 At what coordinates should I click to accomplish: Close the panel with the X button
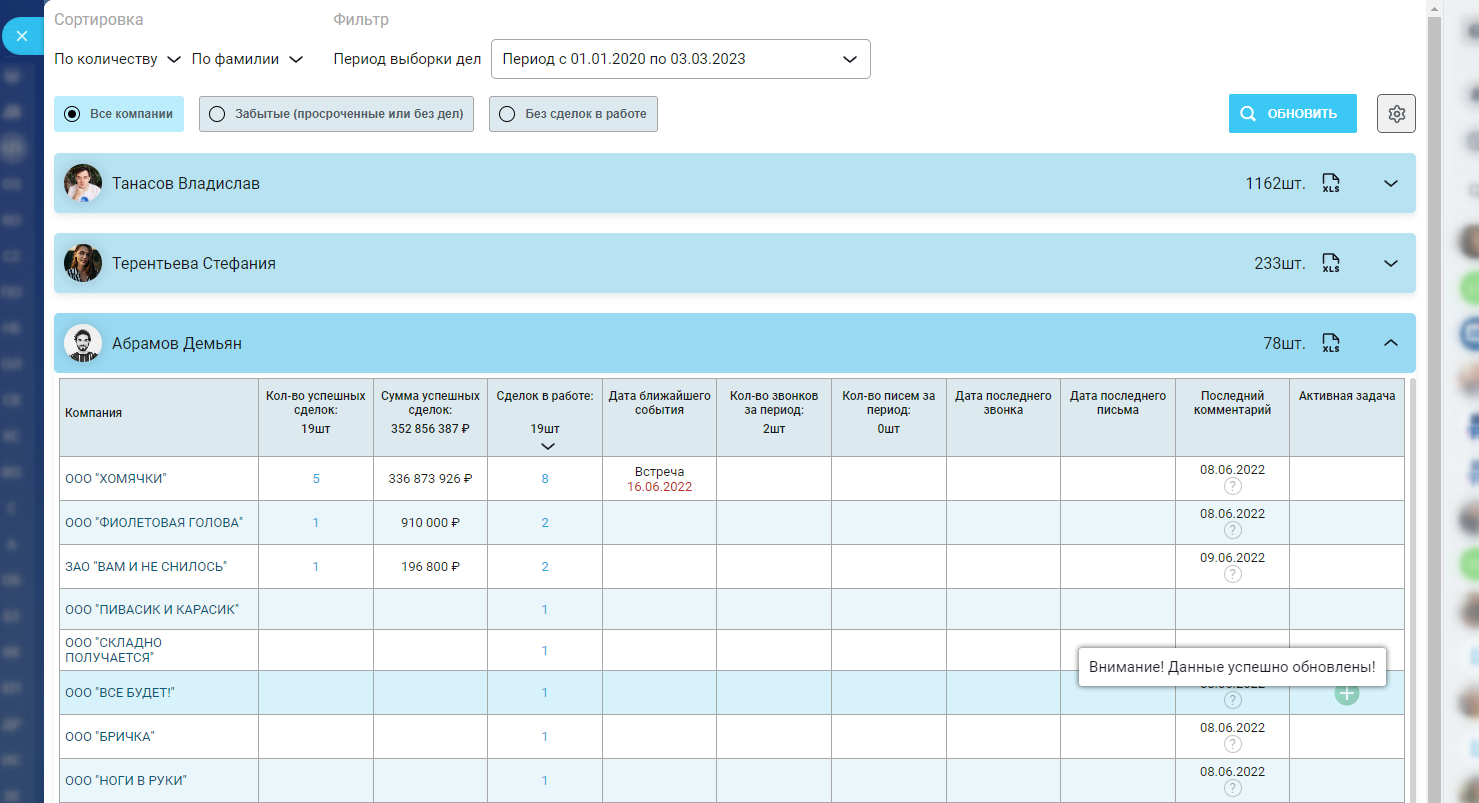pyautogui.click(x=22, y=36)
